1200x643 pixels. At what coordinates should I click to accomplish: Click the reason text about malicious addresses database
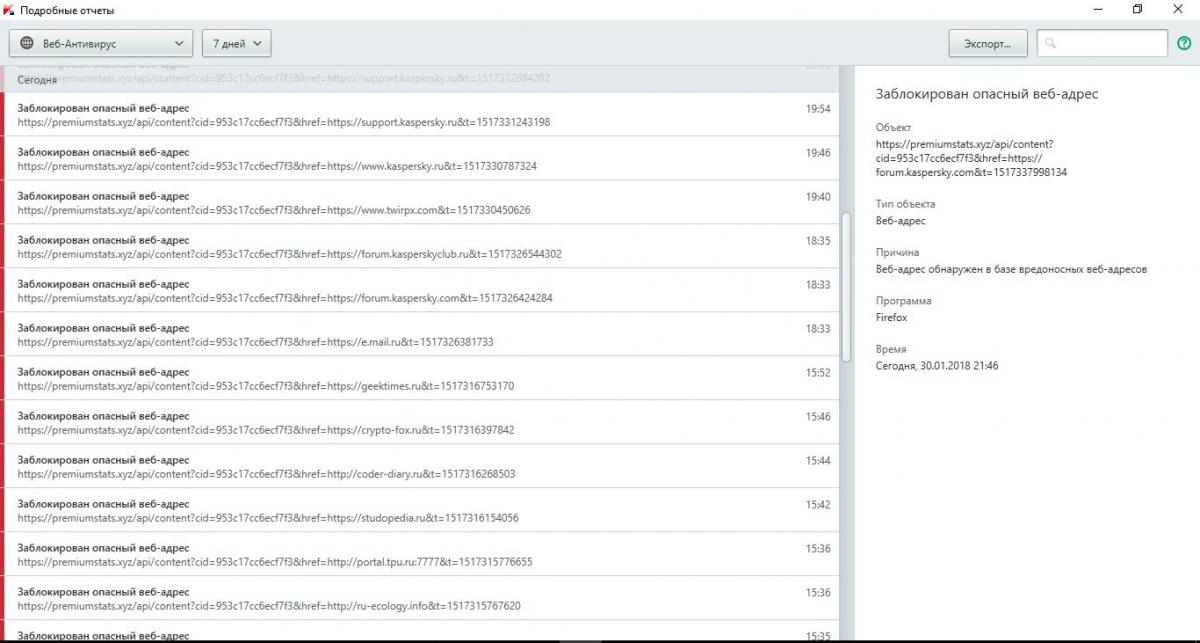pos(1011,269)
